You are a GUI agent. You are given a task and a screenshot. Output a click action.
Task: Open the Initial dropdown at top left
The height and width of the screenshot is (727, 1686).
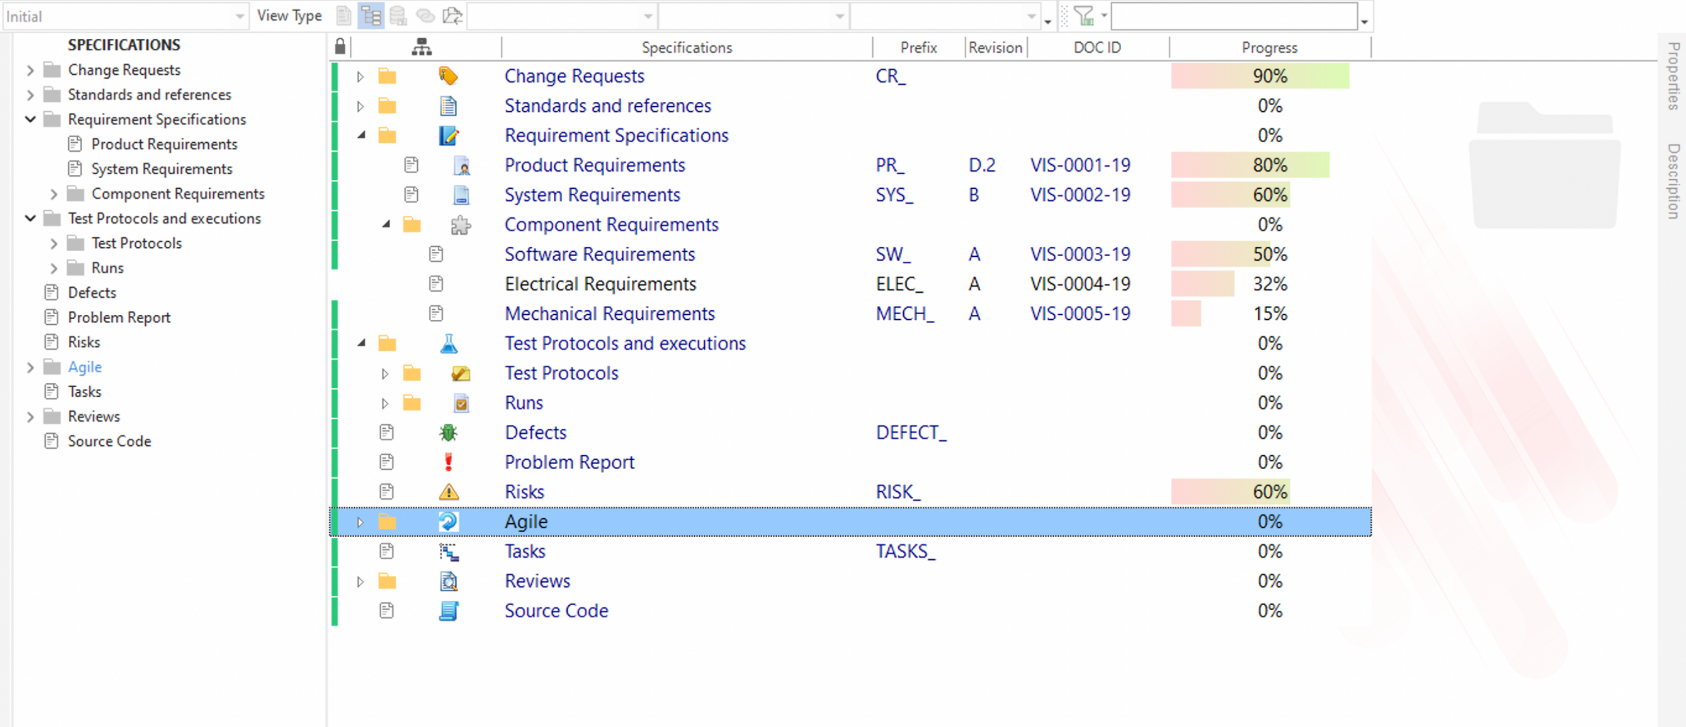(x=239, y=17)
